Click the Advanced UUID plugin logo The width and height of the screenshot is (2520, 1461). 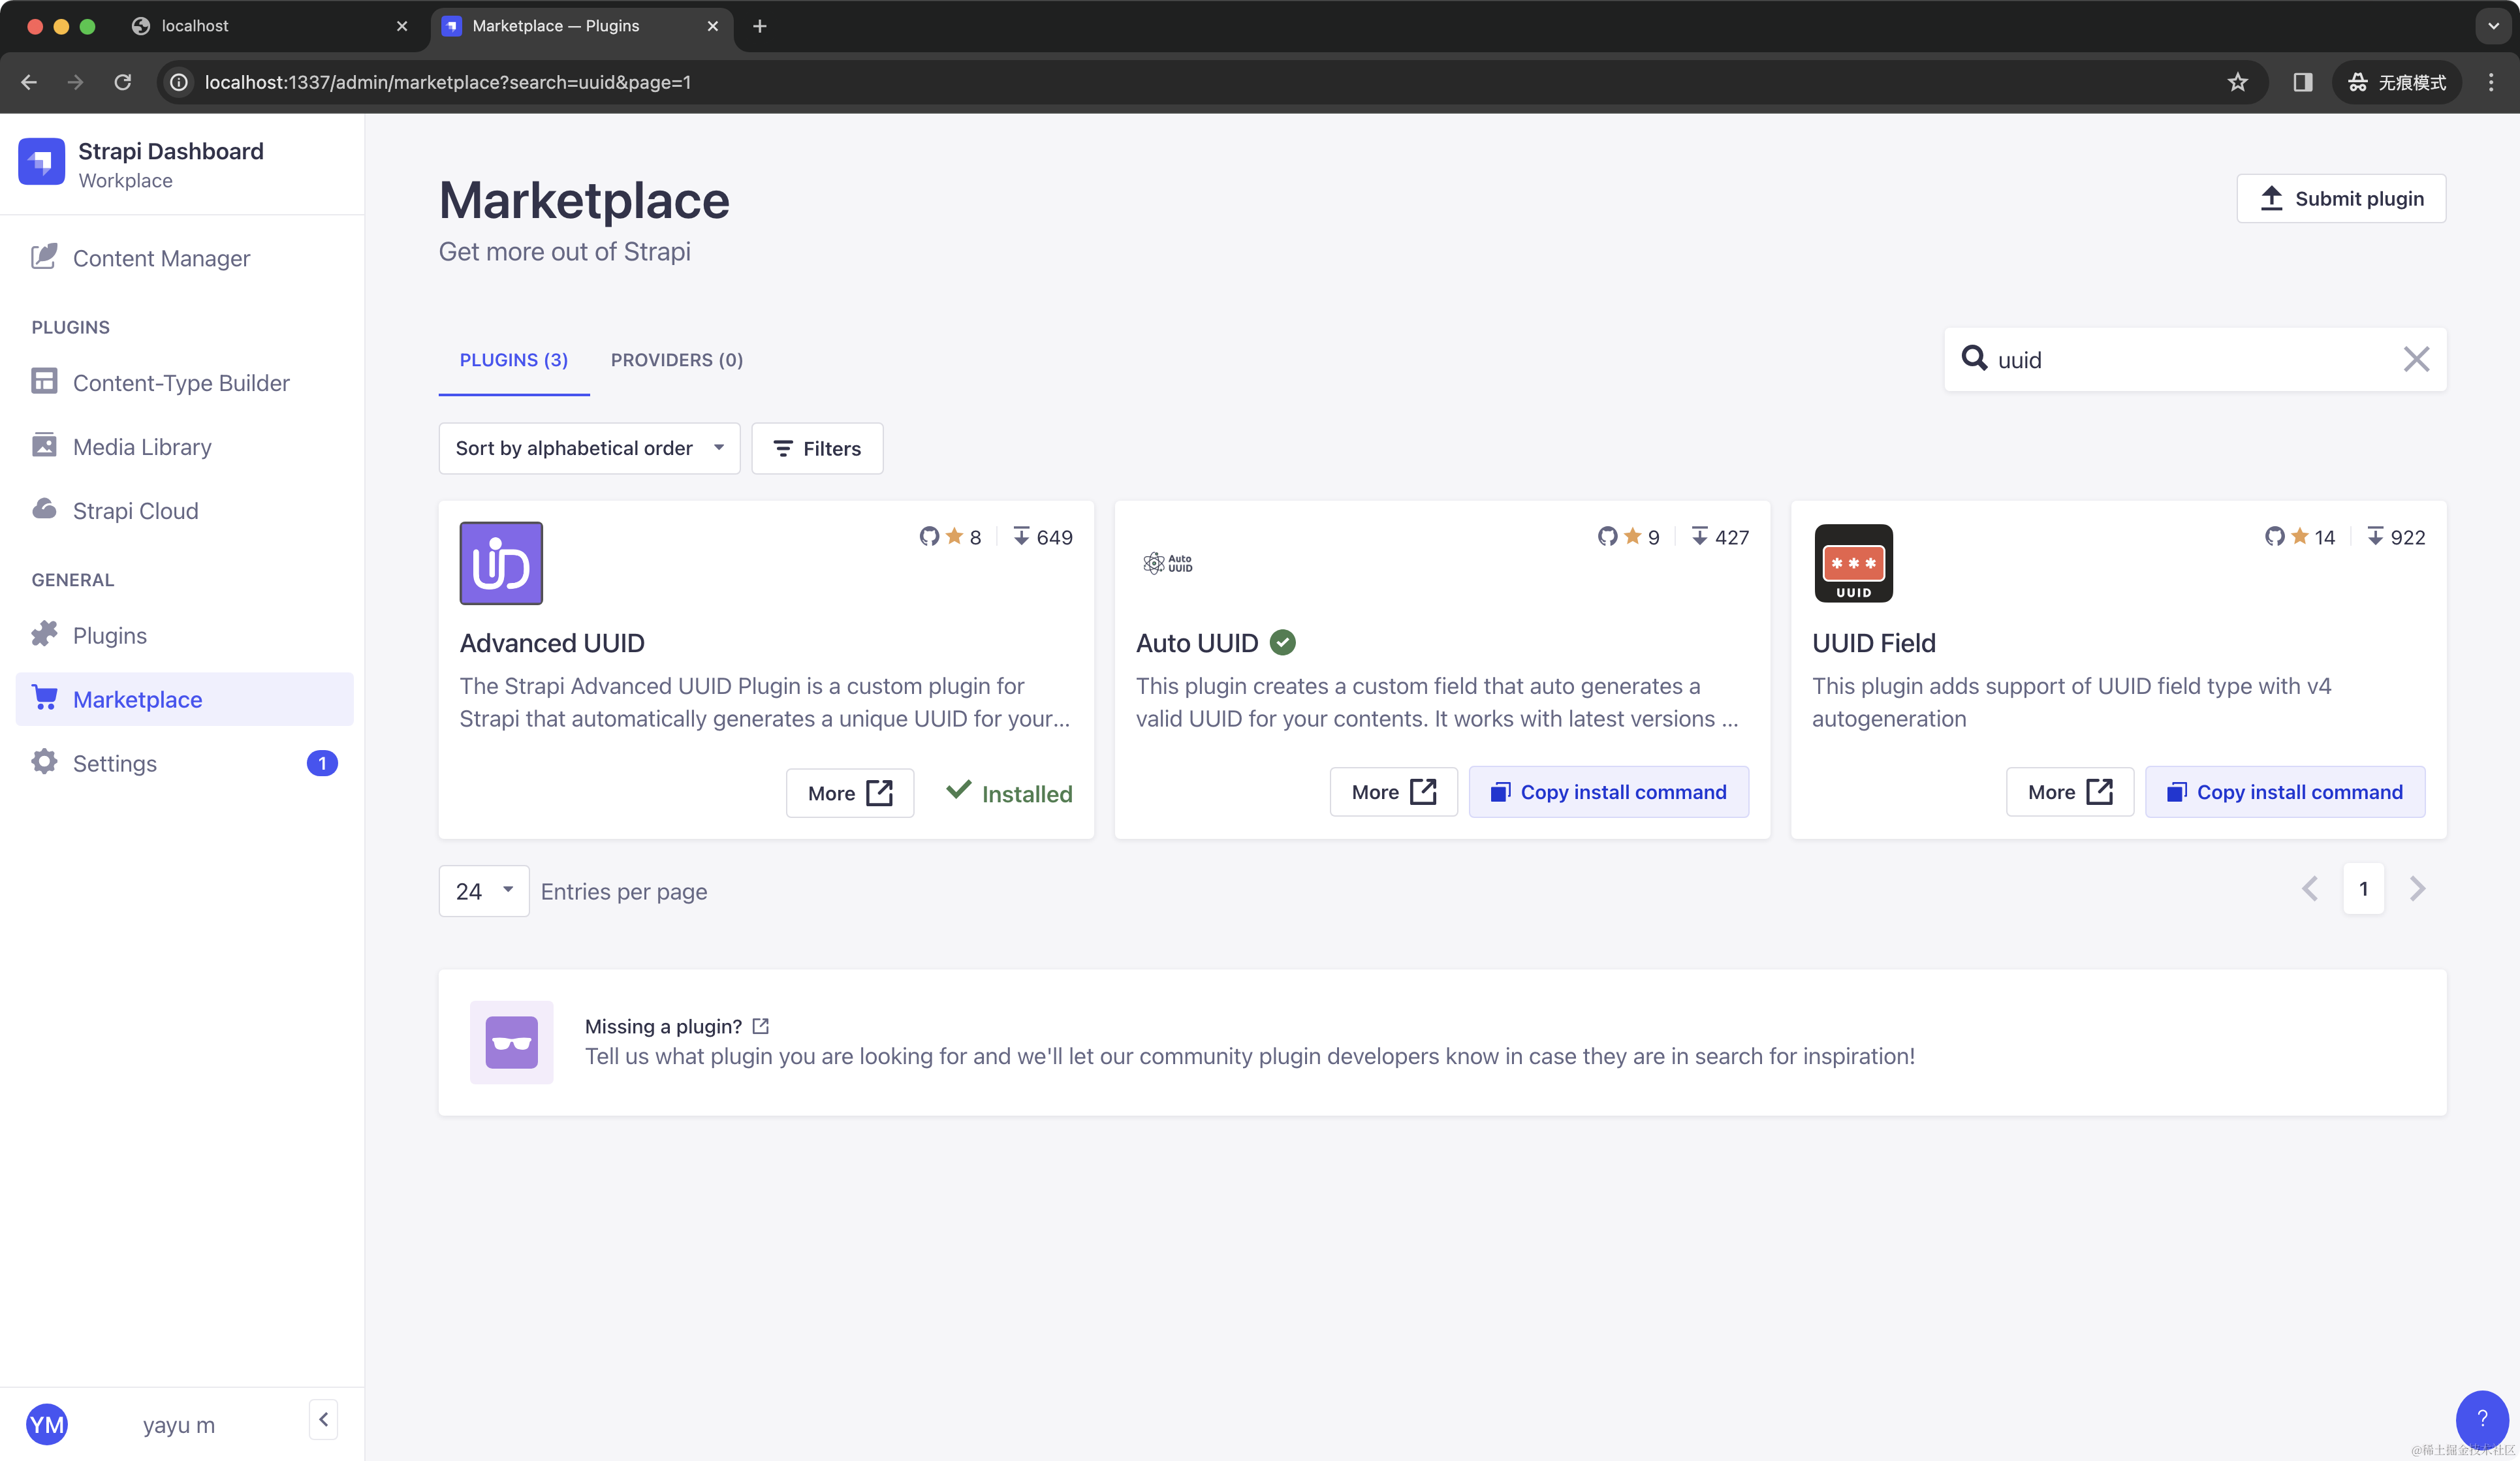point(501,563)
